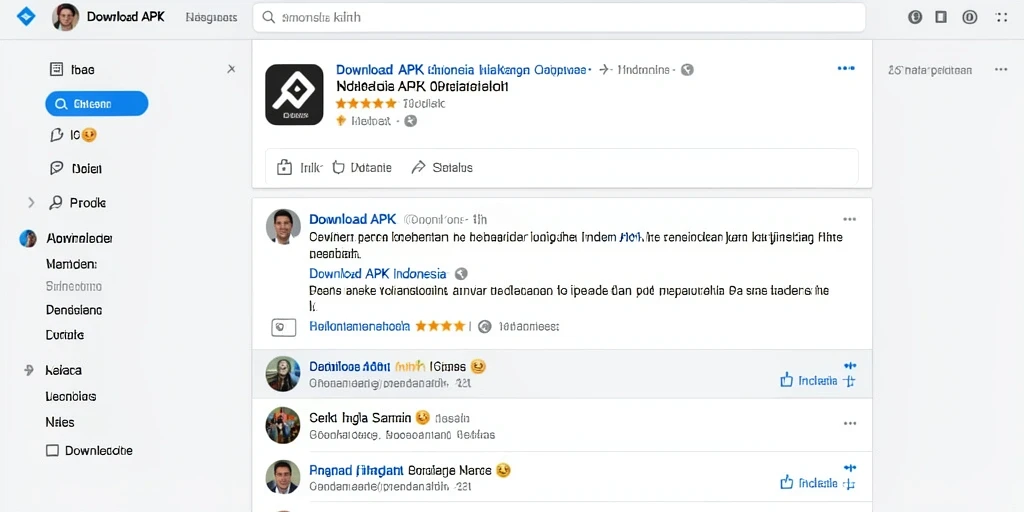
Task: Click the Inlk button with bag icon
Action: tap(299, 168)
